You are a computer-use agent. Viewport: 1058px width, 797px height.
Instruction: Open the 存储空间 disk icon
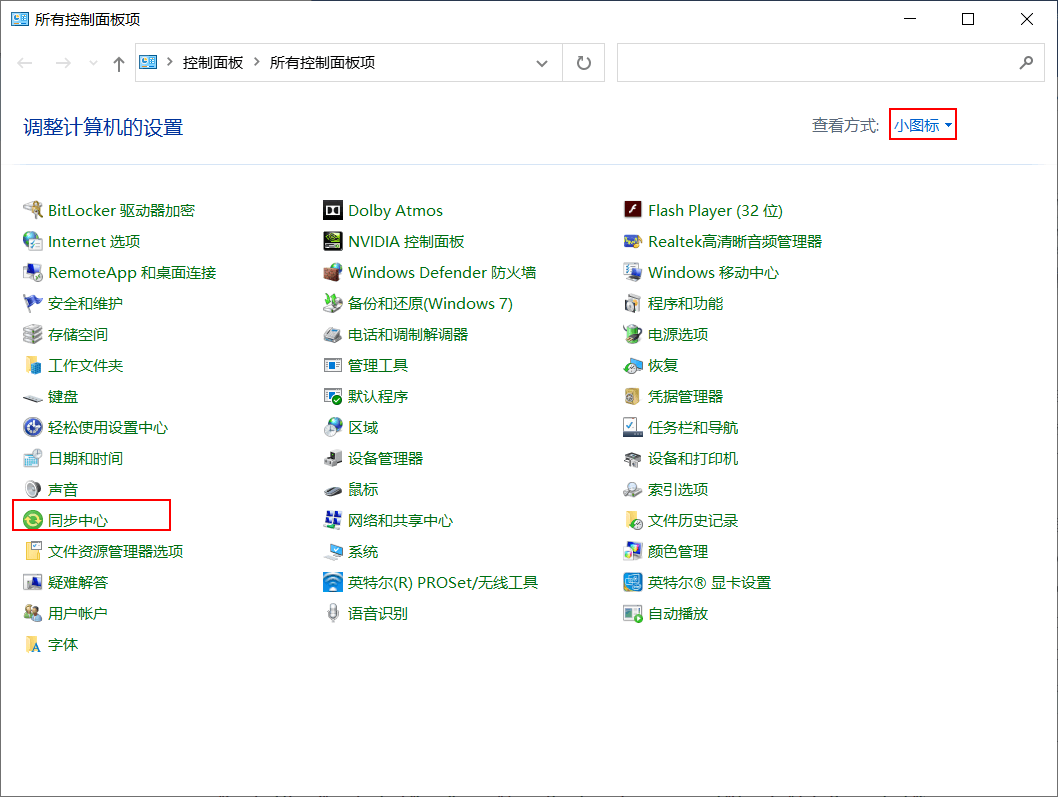click(32, 334)
